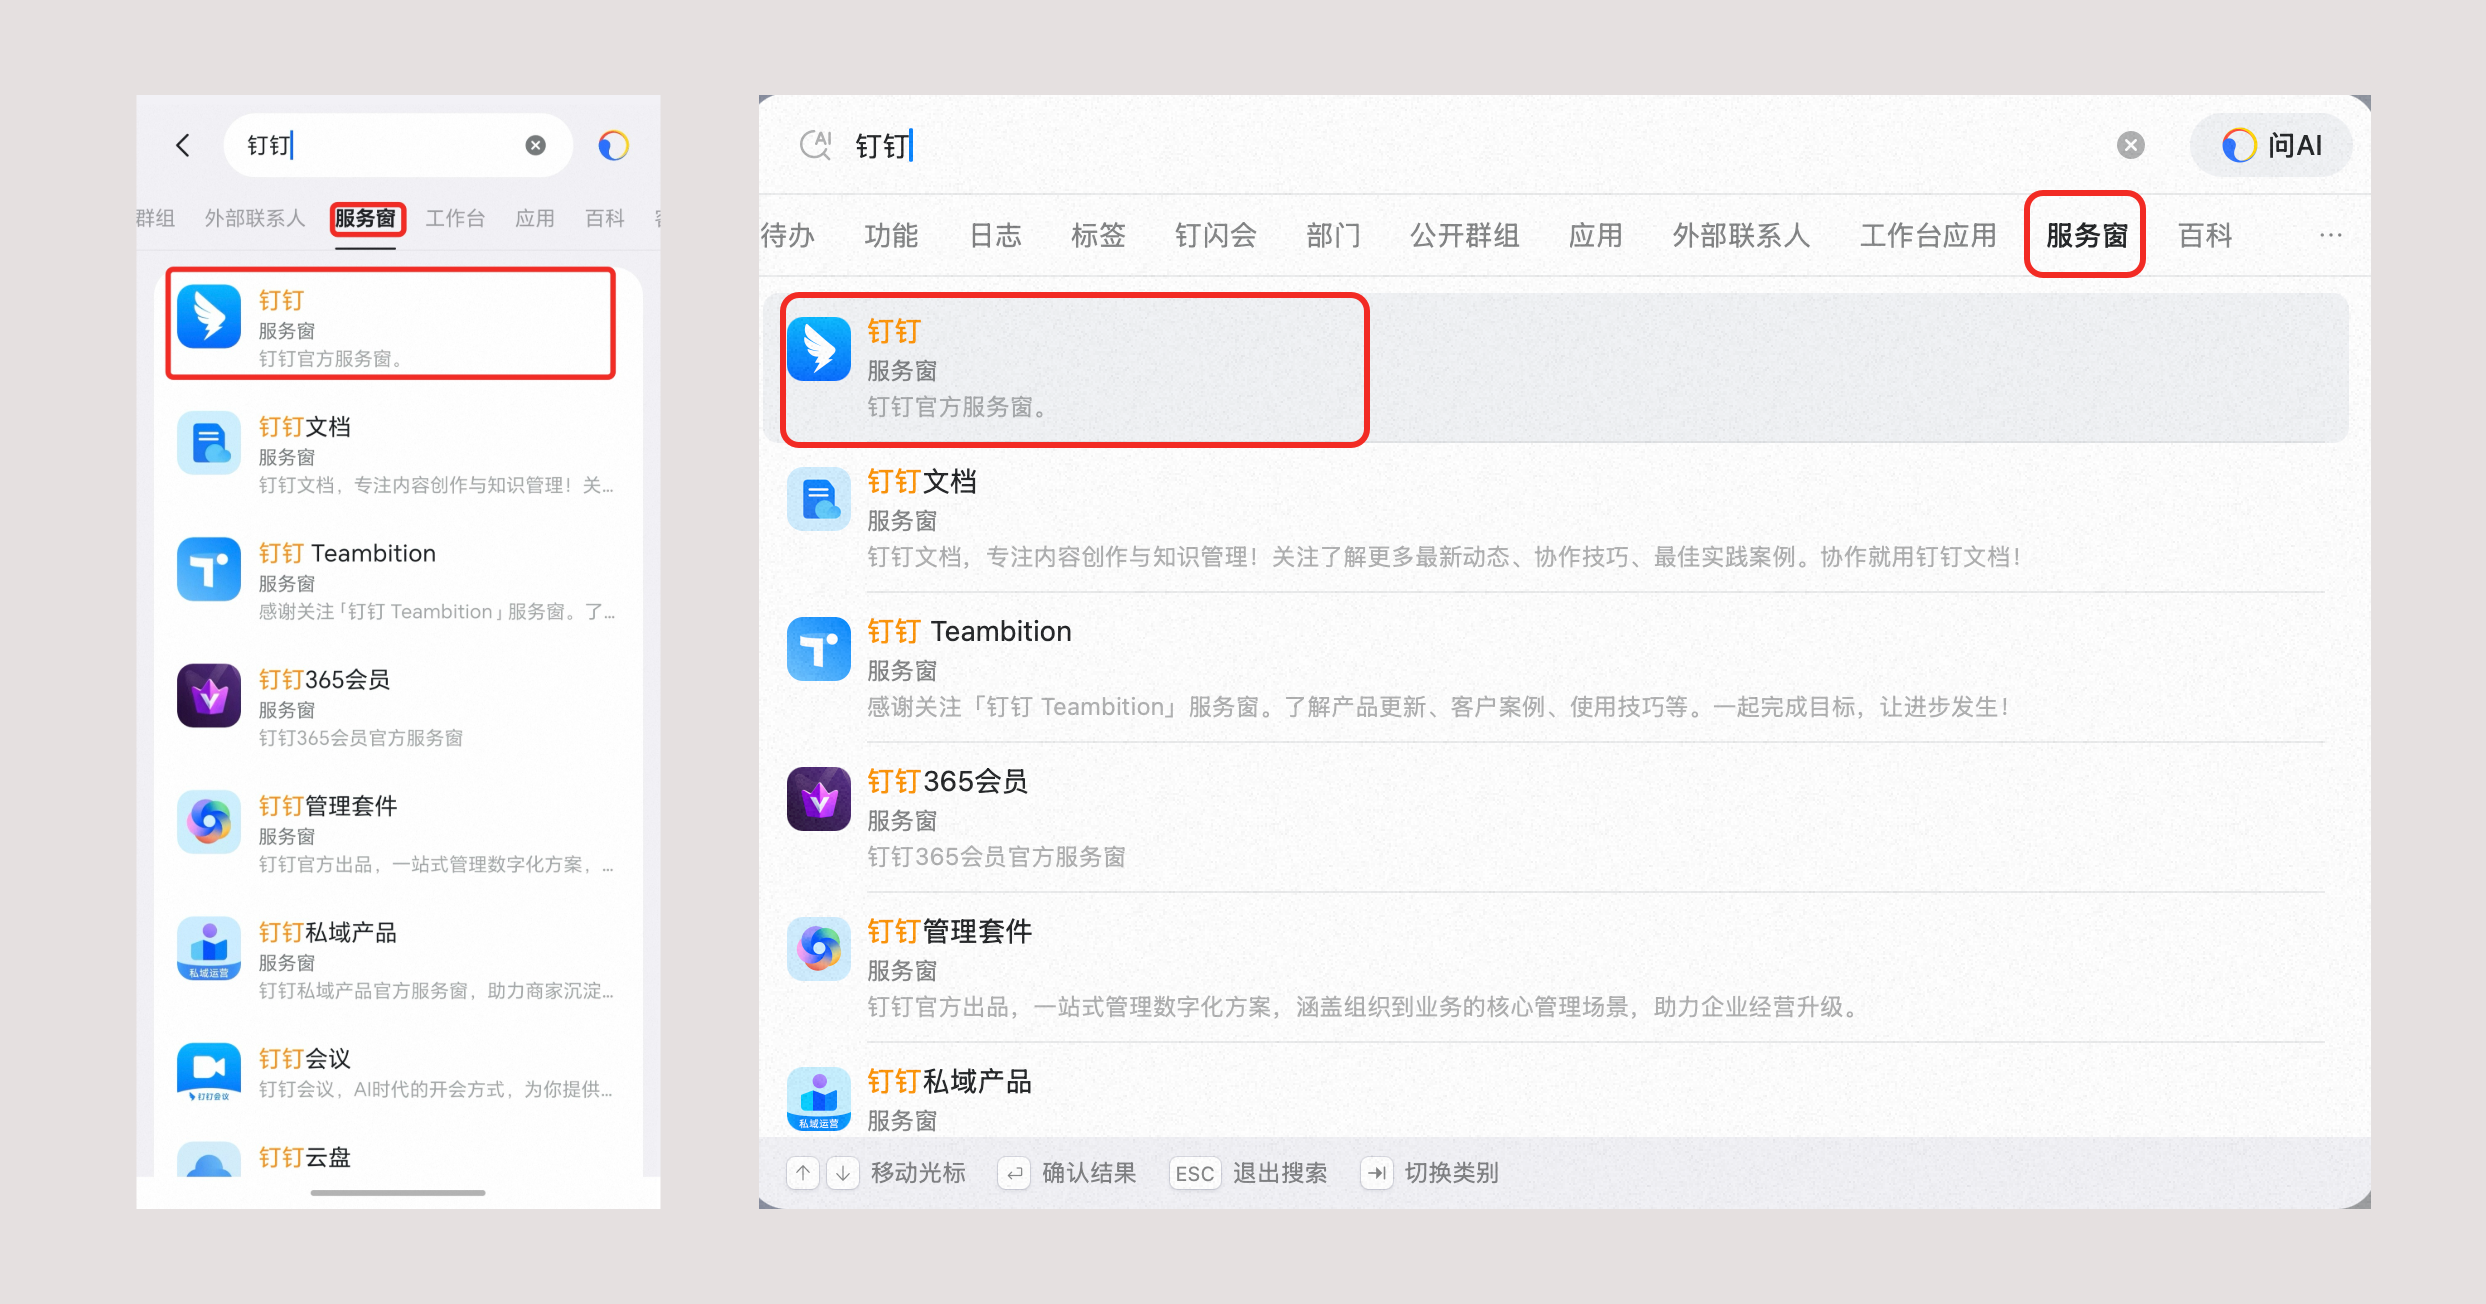Open the 钉钉管理套件 service window icon
The image size is (2486, 1304).
coord(818,948)
